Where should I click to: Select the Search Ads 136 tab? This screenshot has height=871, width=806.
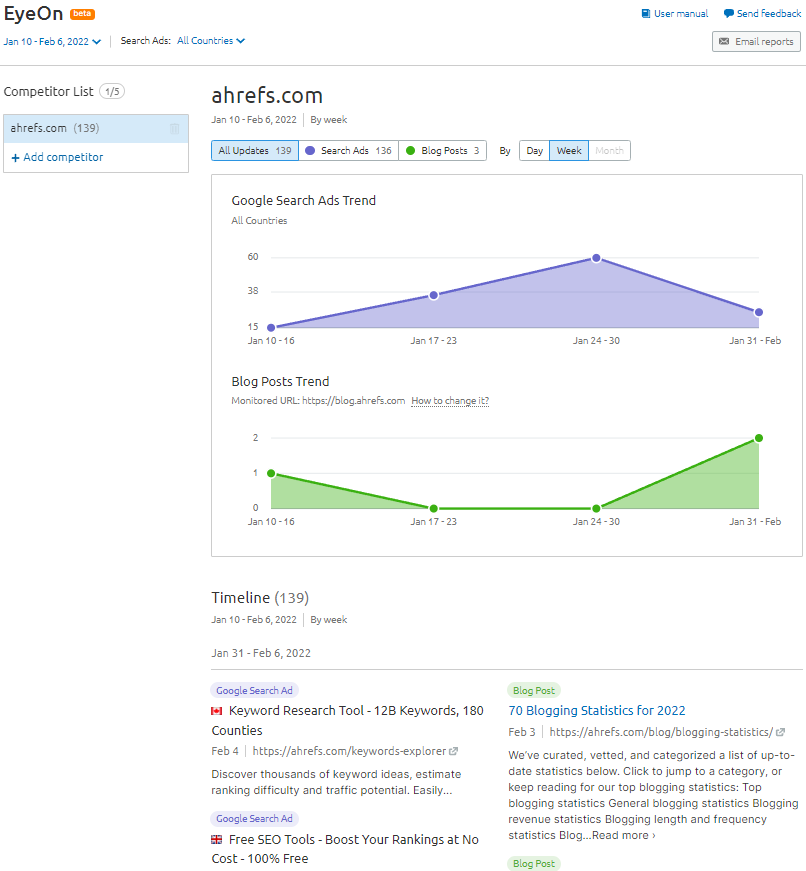click(348, 151)
